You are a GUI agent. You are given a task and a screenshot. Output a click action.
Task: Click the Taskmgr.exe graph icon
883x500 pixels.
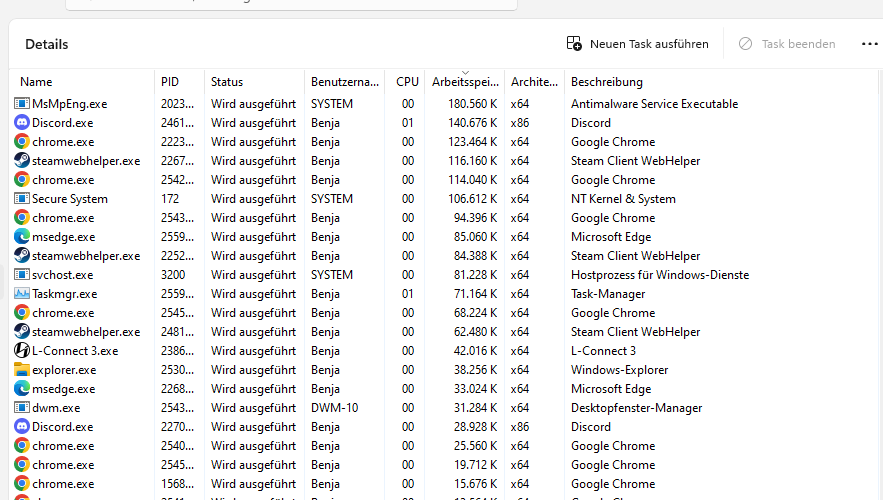point(21,293)
